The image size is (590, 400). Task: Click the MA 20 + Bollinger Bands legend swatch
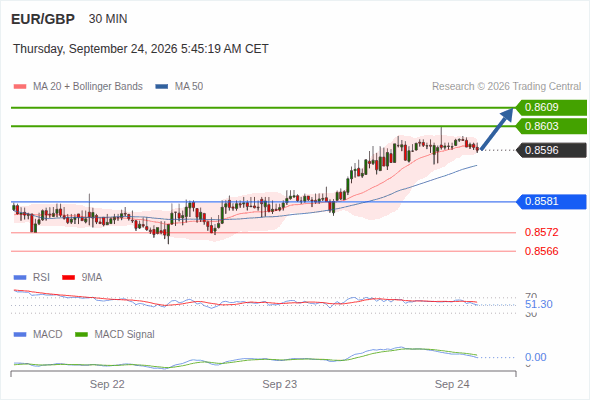point(20,87)
